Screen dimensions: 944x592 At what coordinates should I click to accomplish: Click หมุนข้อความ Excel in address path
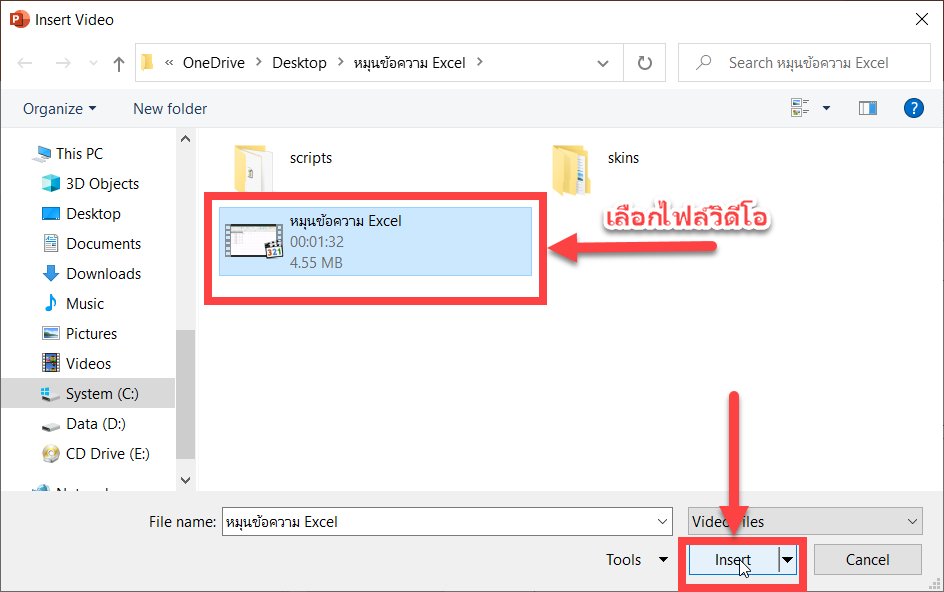[409, 63]
